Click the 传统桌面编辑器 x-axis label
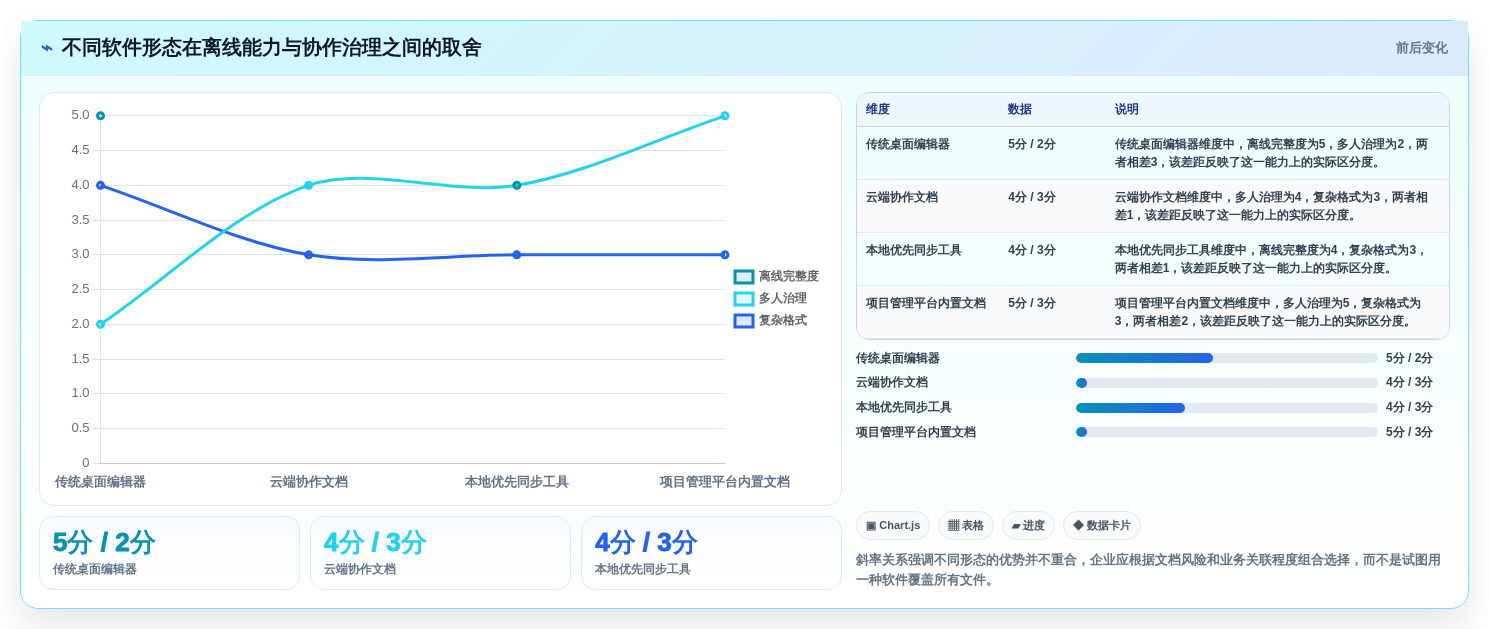This screenshot has width=1489, height=629. 100,482
